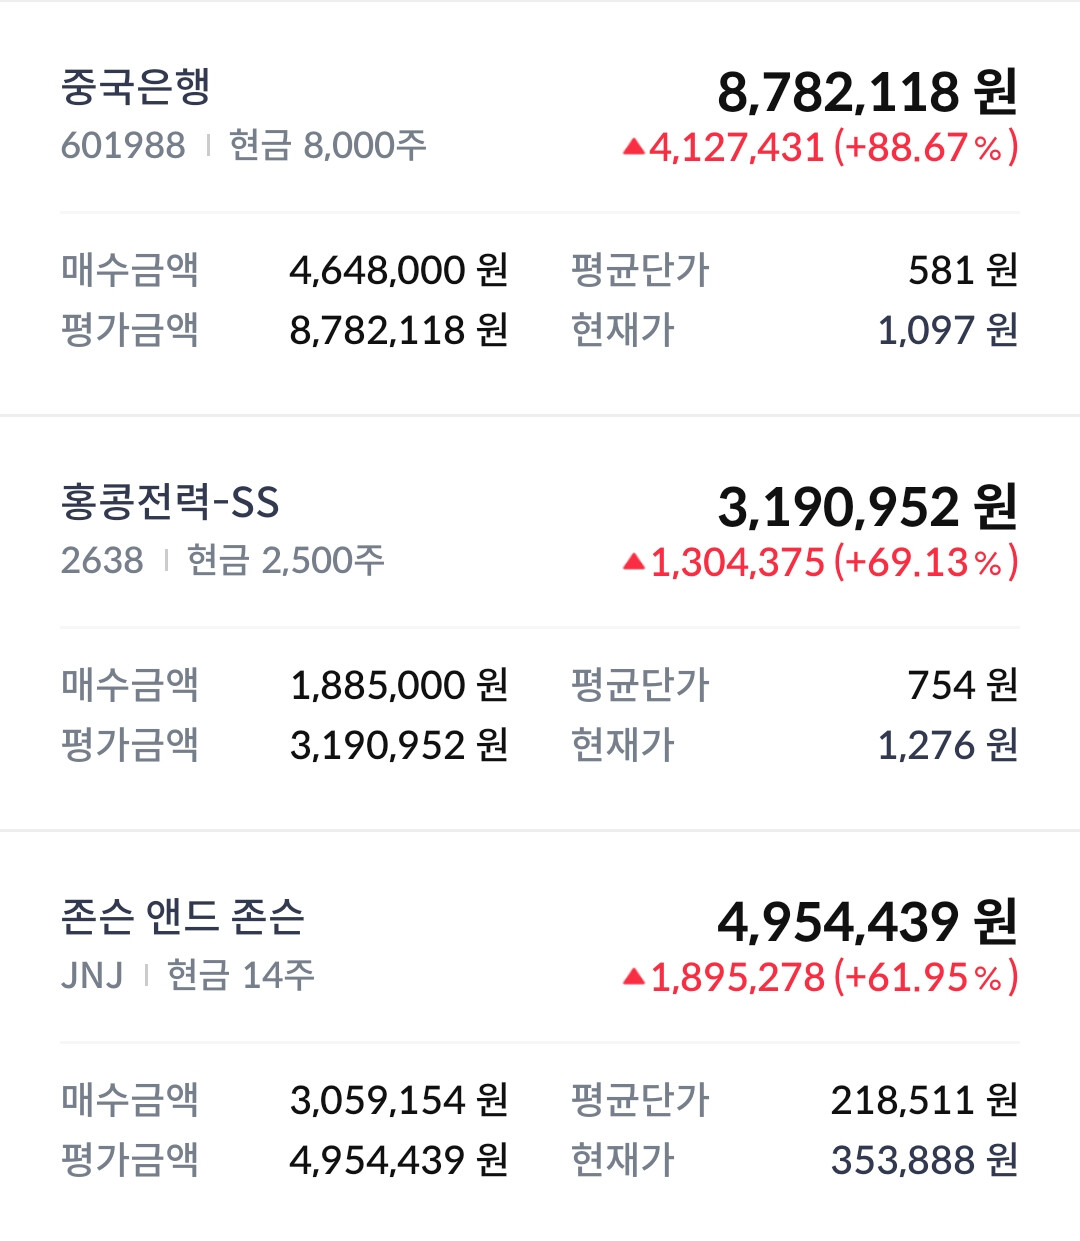
Task: Click the red up-arrow beside 4,127,431
Action: tap(633, 148)
